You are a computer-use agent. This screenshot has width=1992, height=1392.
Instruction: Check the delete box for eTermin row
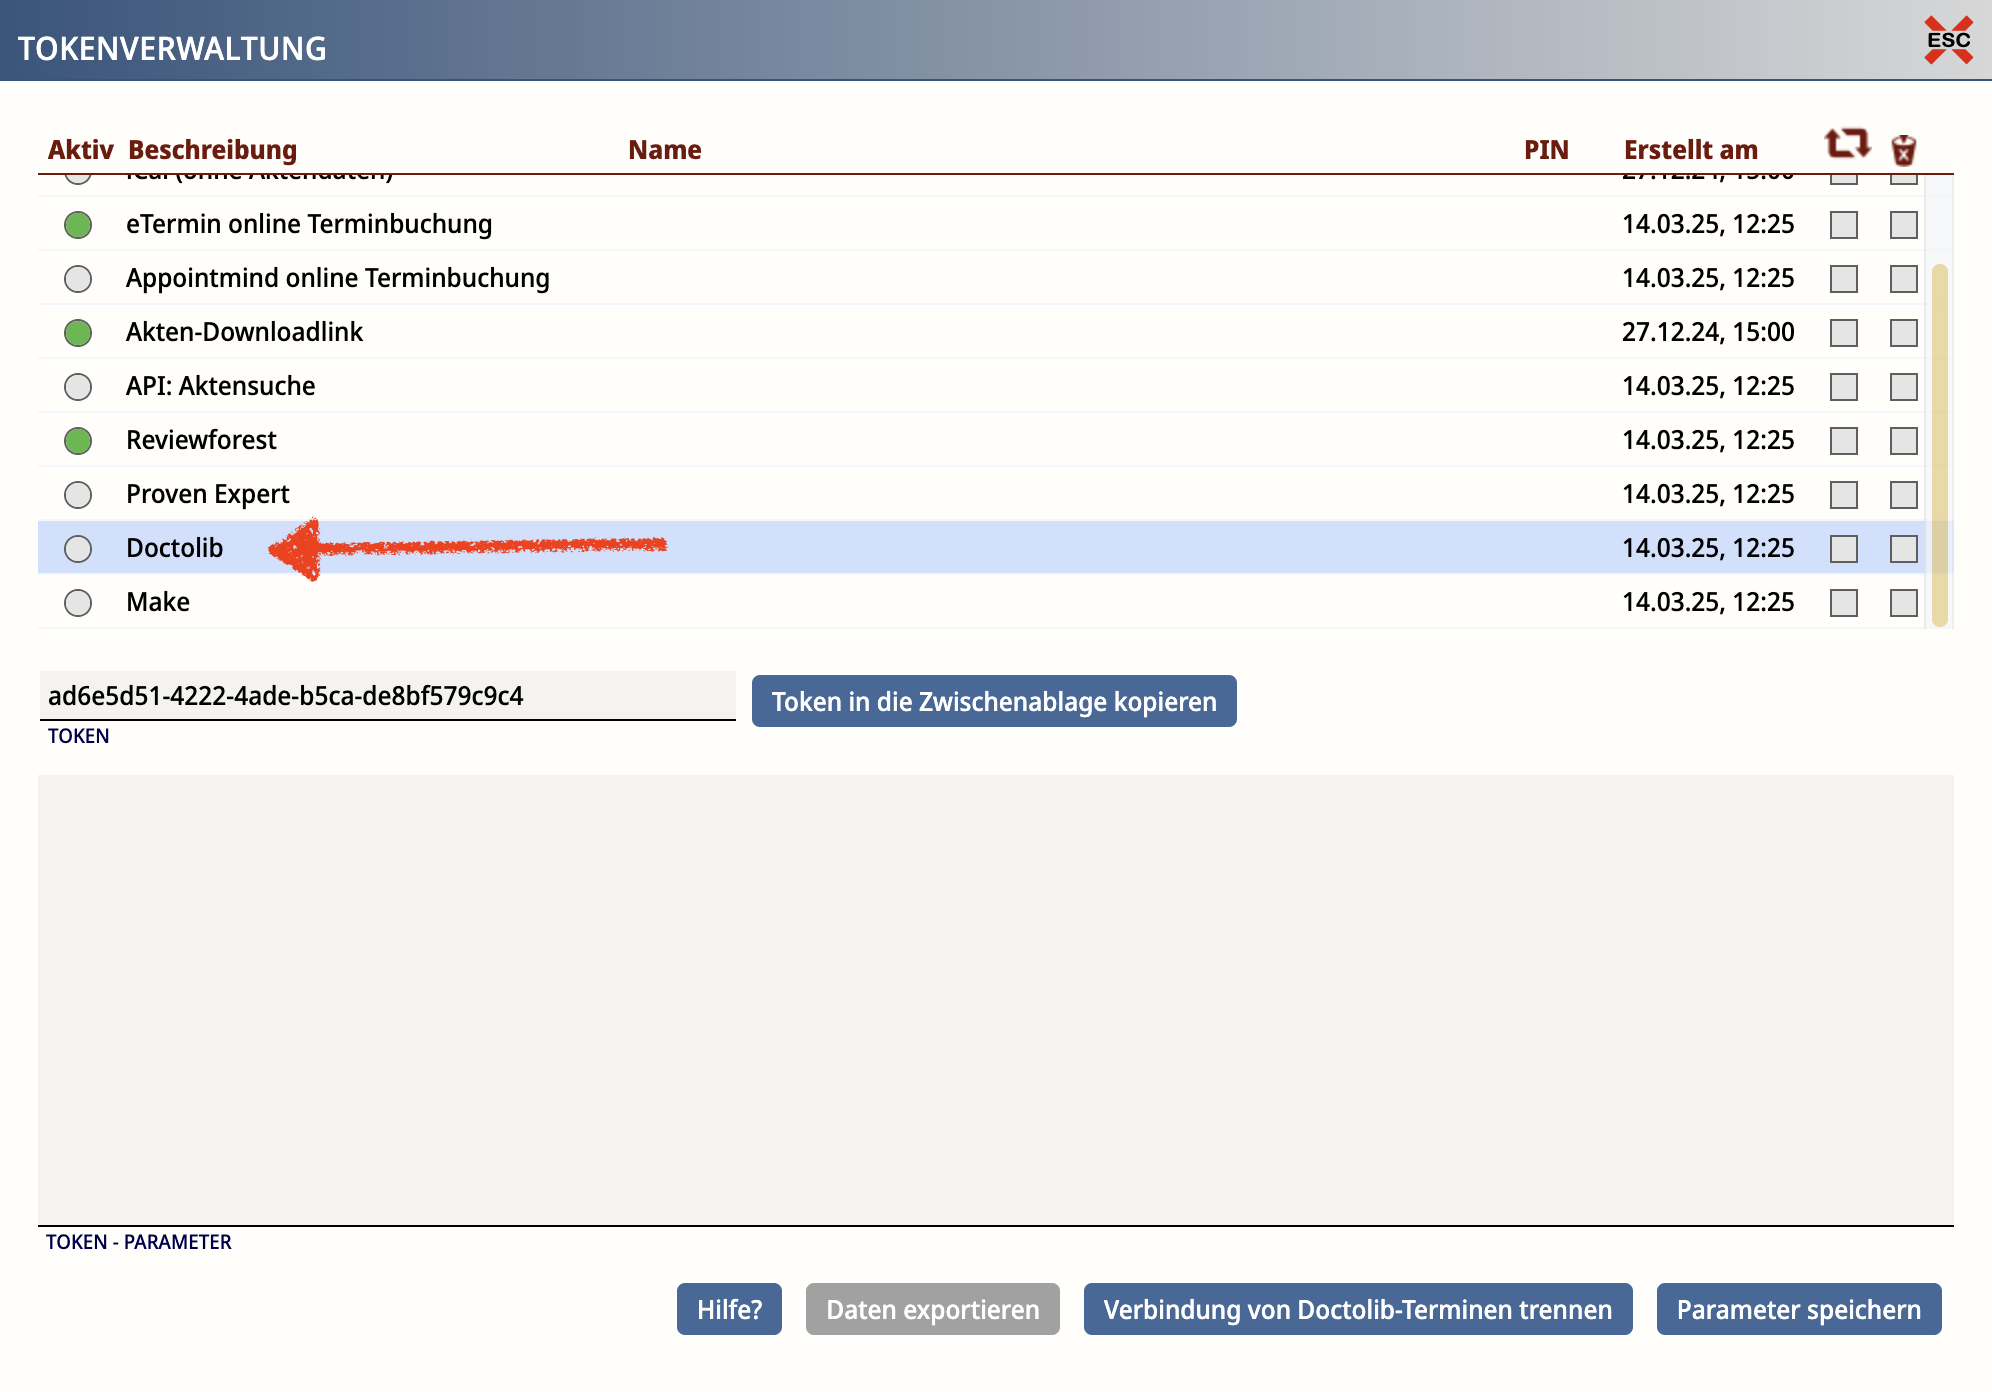(x=1904, y=225)
